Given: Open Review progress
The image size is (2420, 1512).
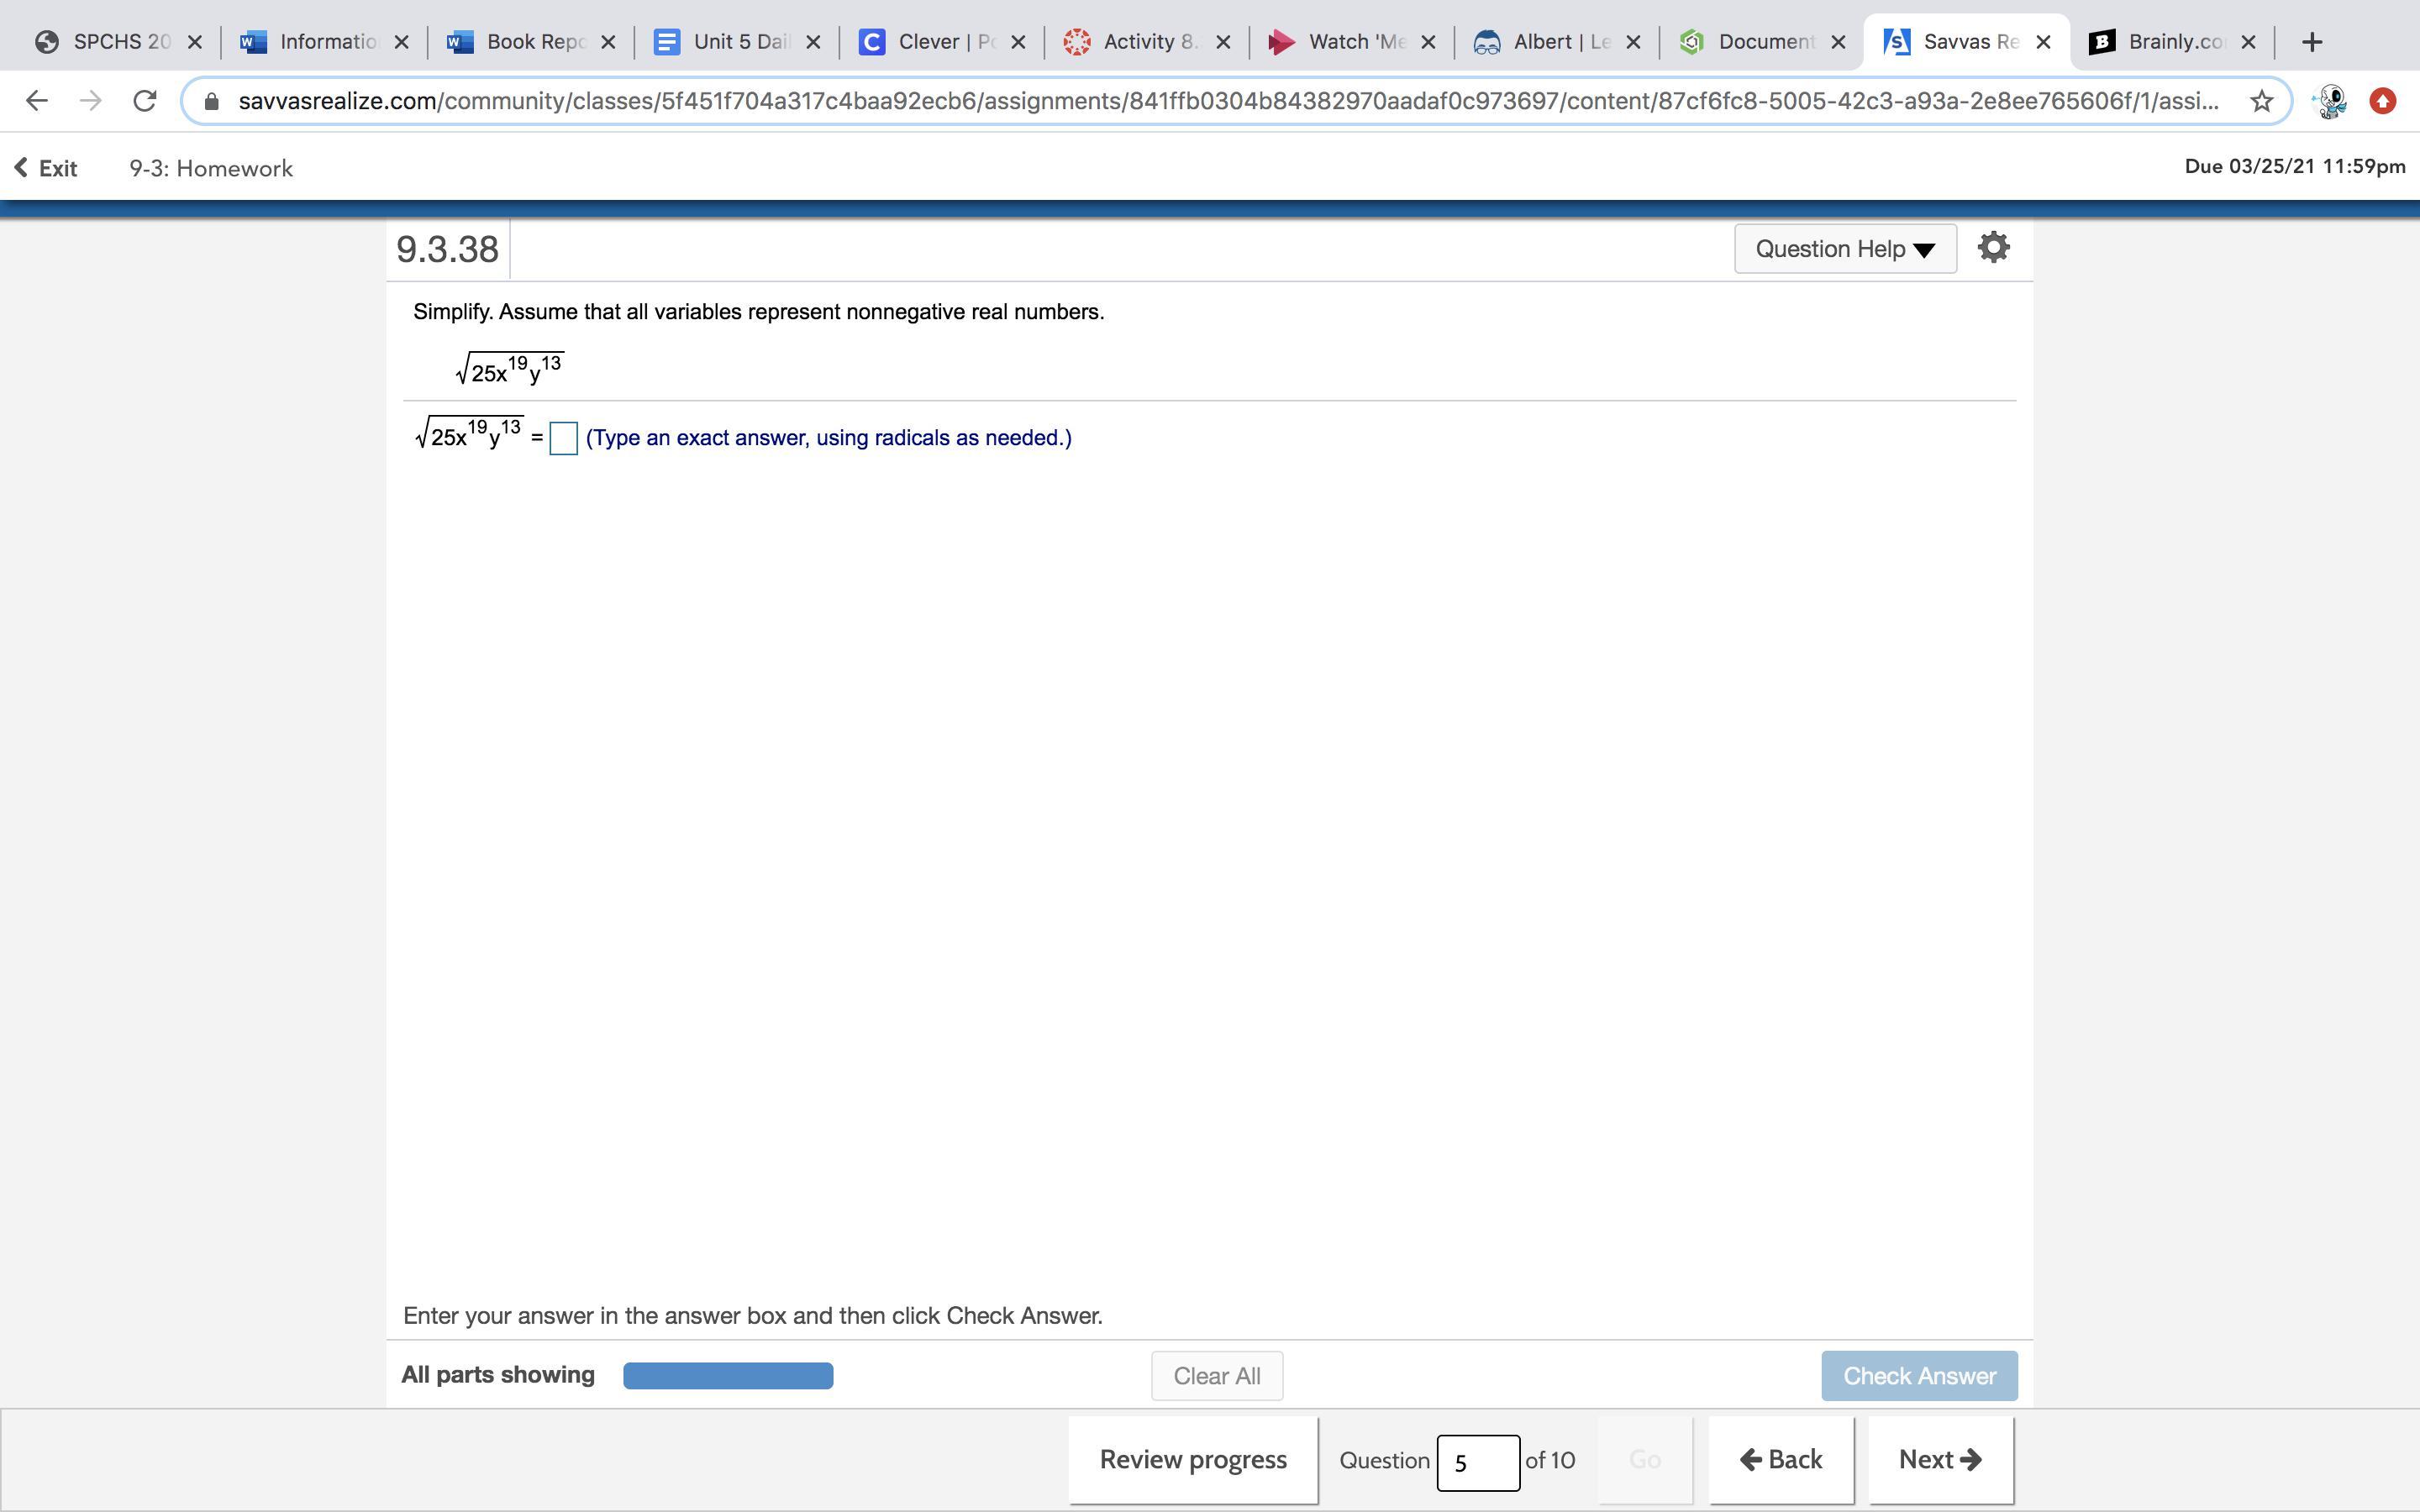Looking at the screenshot, I should (x=1192, y=1459).
